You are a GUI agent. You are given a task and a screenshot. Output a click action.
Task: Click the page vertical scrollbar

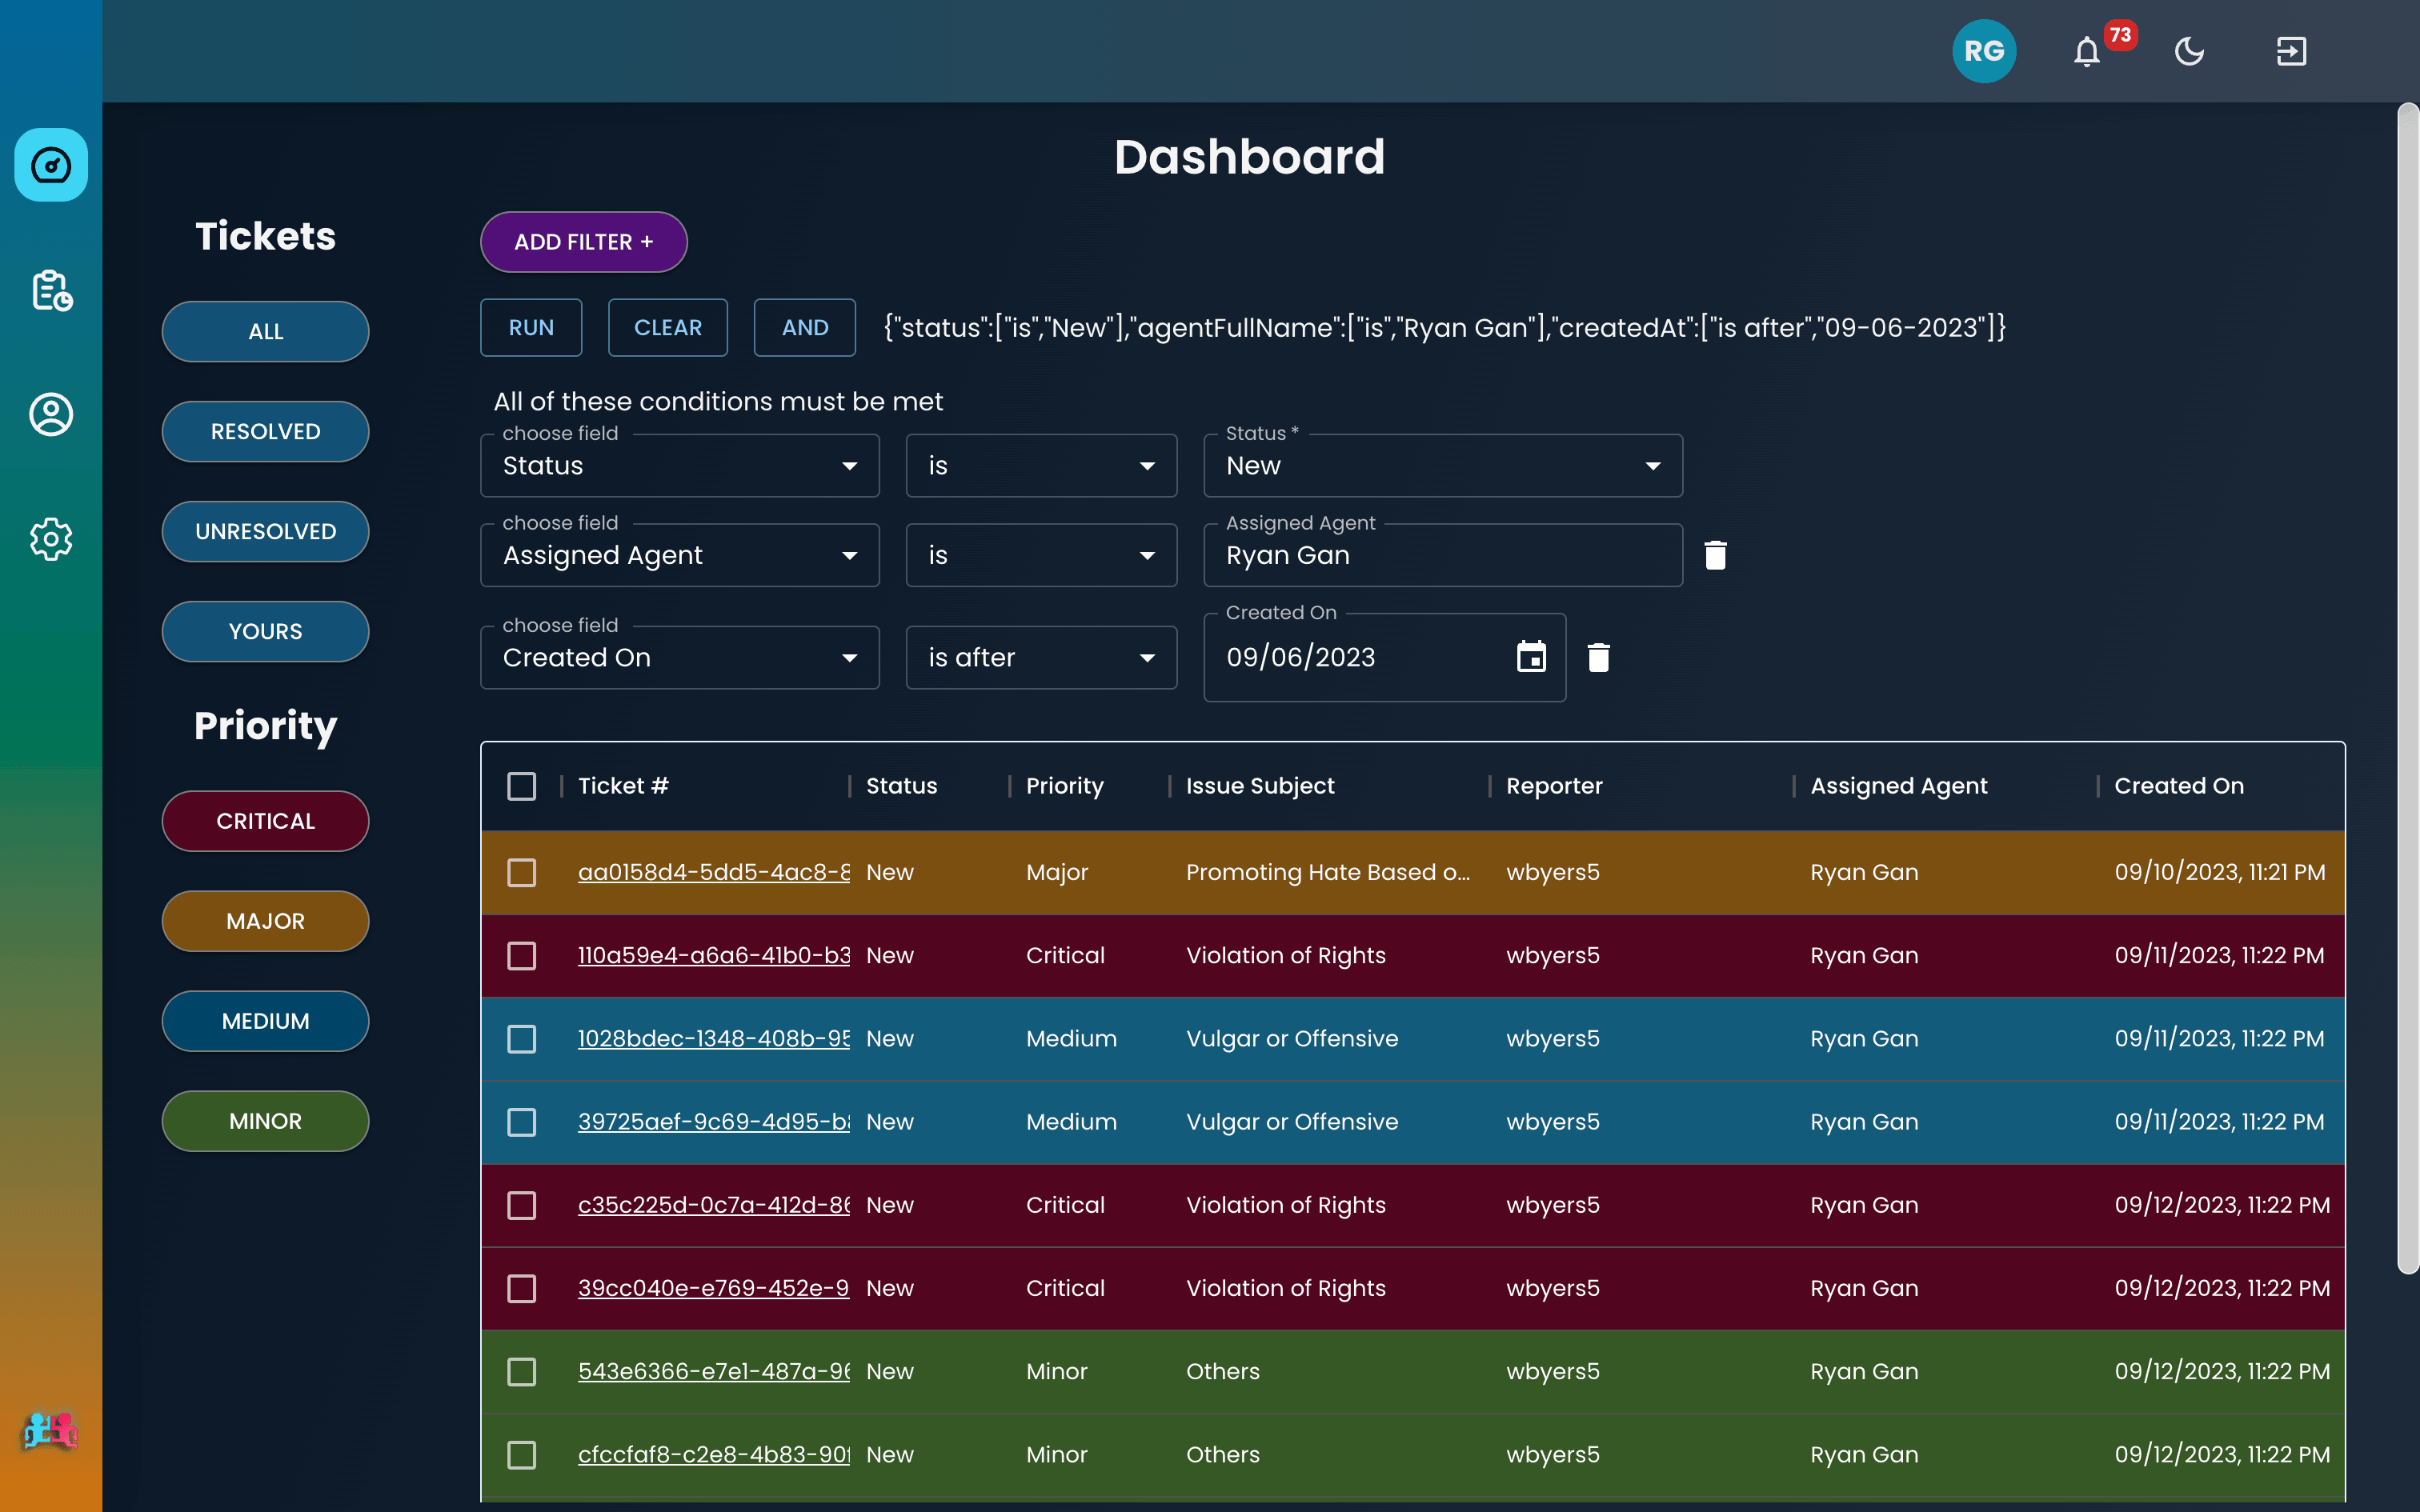pos(2408,688)
